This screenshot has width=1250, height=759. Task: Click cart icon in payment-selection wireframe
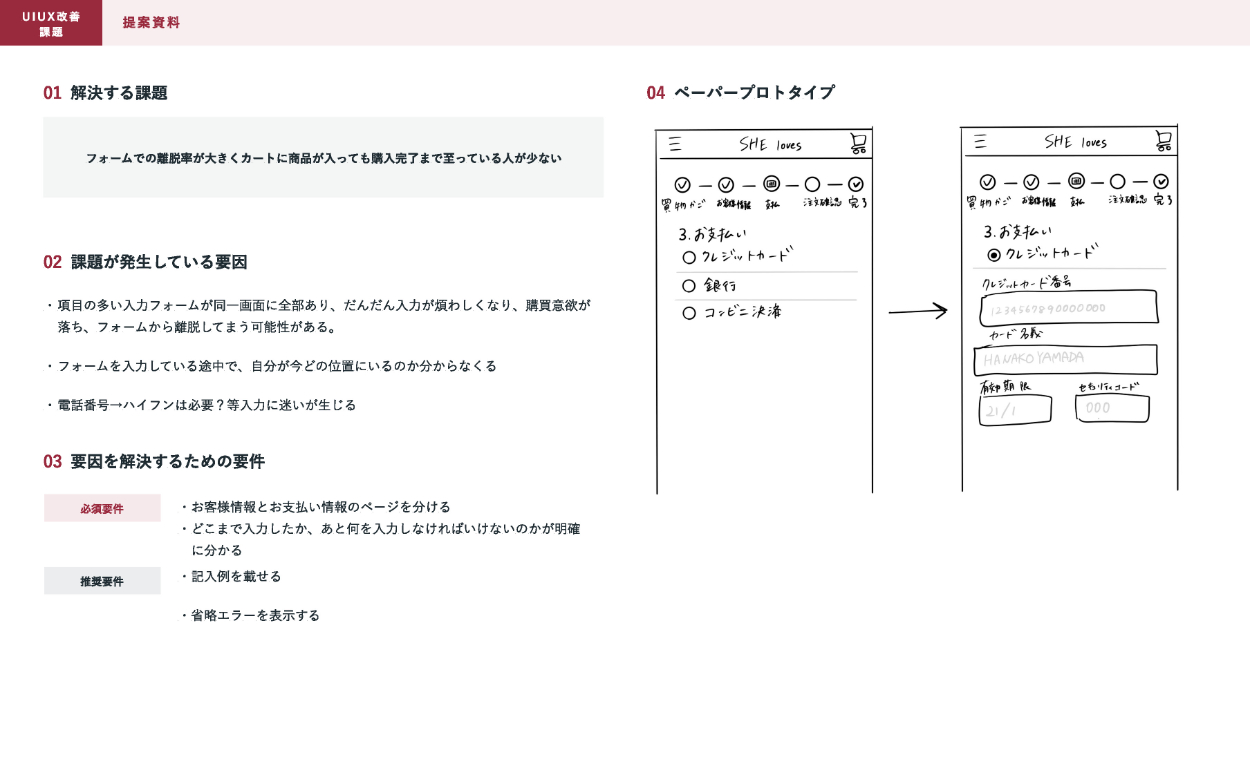(858, 144)
